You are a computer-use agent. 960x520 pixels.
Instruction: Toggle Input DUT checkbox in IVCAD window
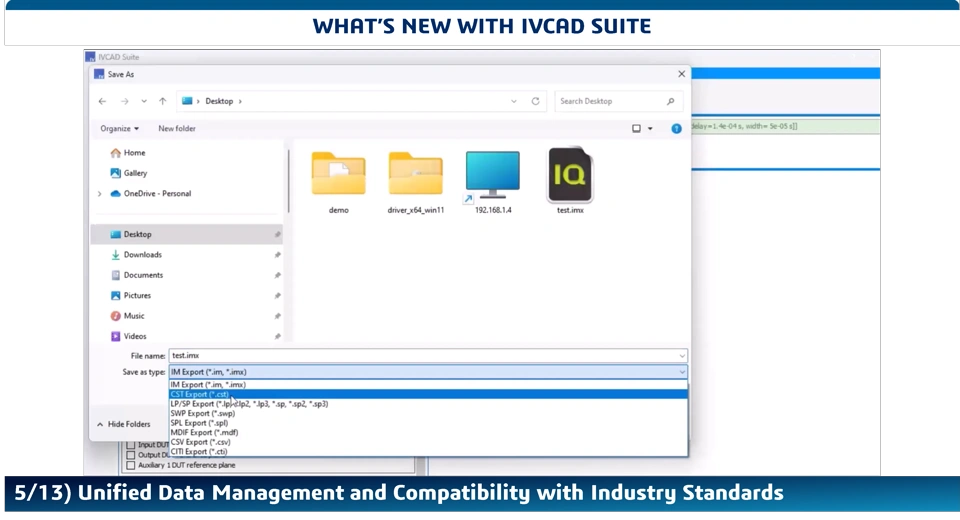pos(130,445)
